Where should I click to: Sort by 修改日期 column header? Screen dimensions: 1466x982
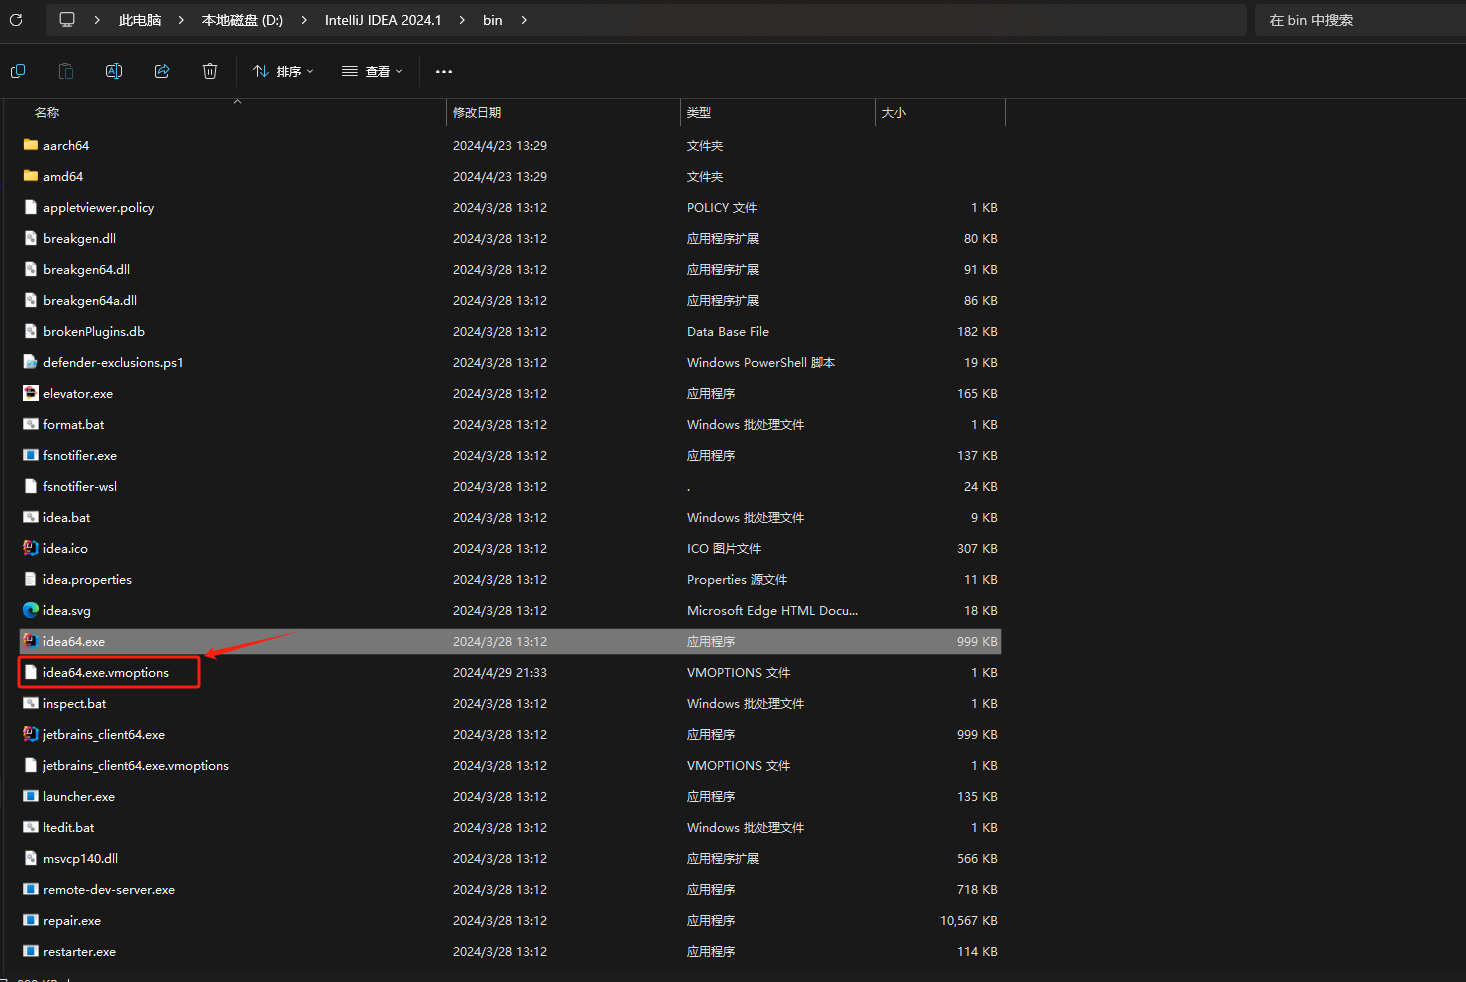477,113
